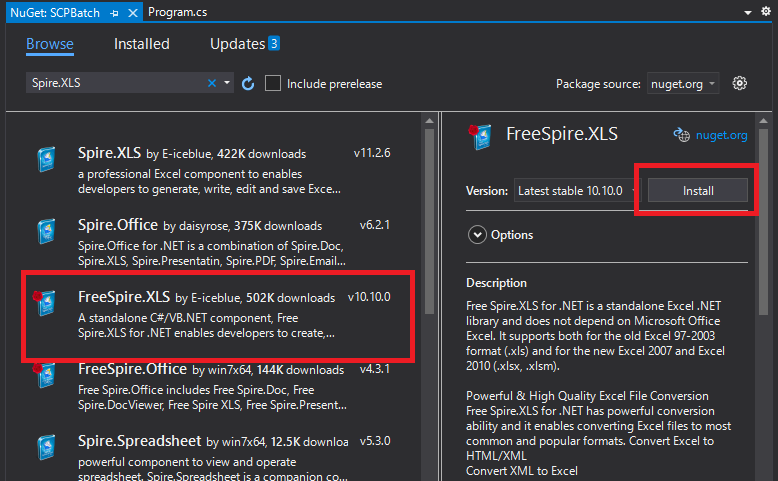Open the Package source dropdown
778x481 pixels.
pos(683,84)
